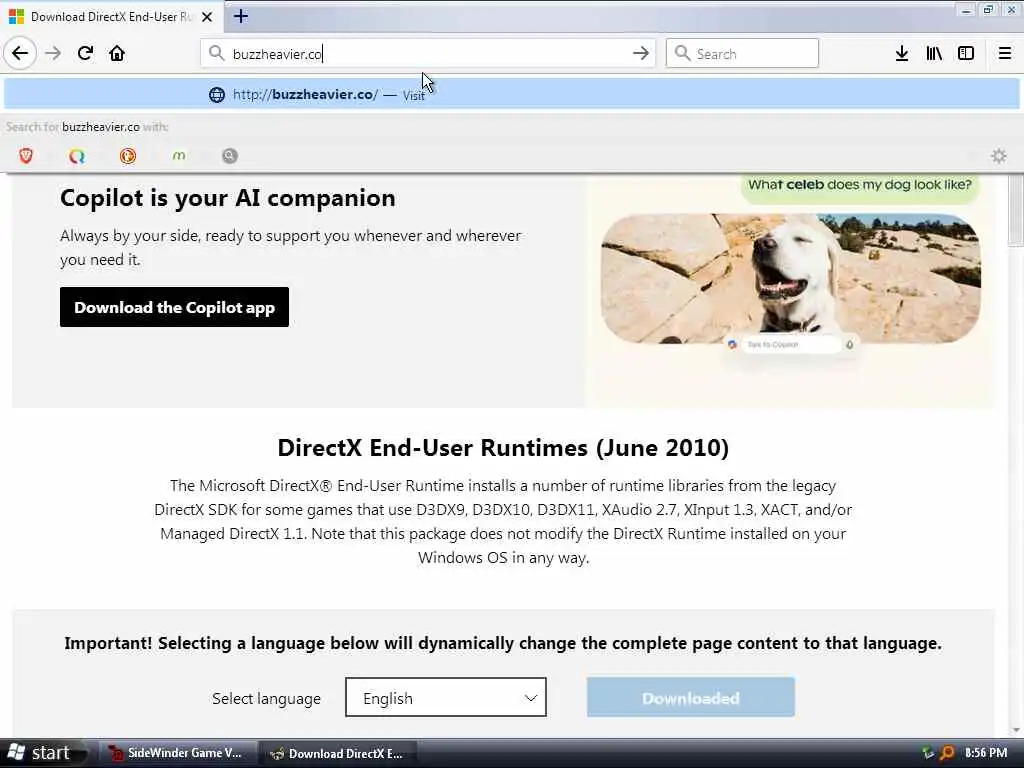
Task: Close the Download DirectX tab
Action: [207, 17]
